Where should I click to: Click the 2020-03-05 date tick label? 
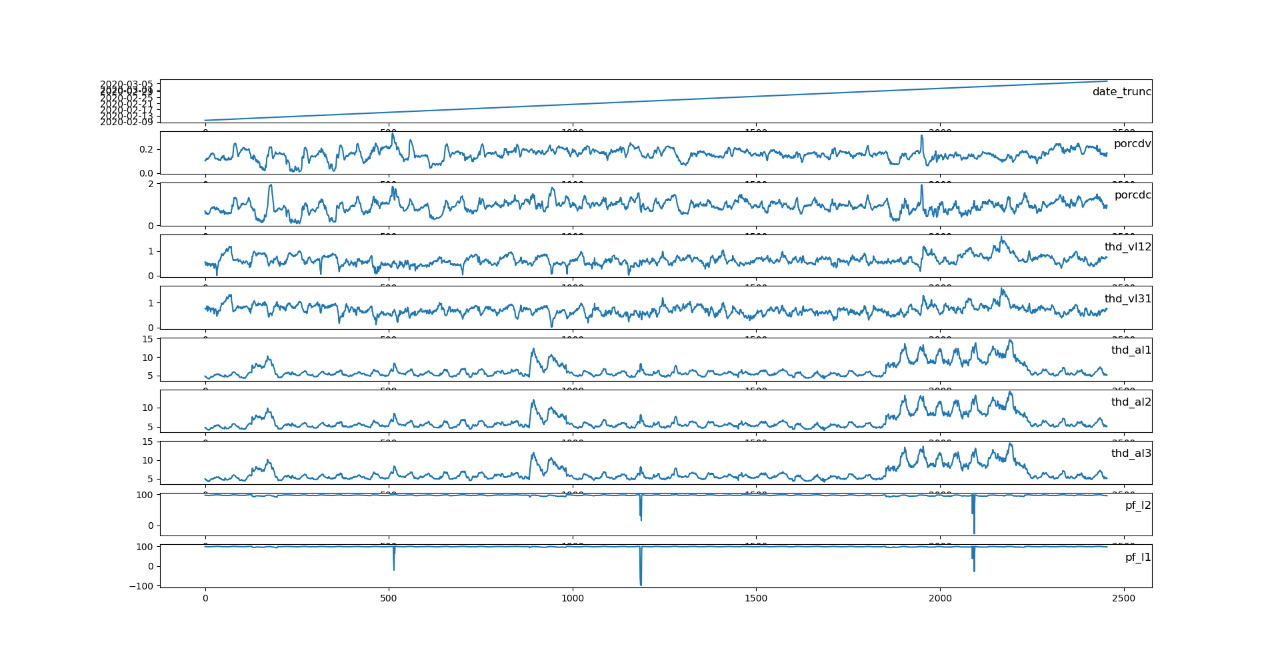coord(126,84)
